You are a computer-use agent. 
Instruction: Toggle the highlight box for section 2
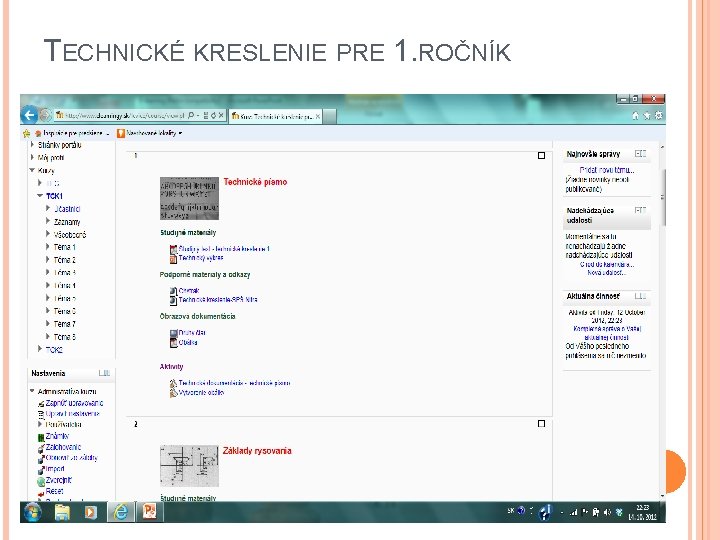tap(541, 423)
